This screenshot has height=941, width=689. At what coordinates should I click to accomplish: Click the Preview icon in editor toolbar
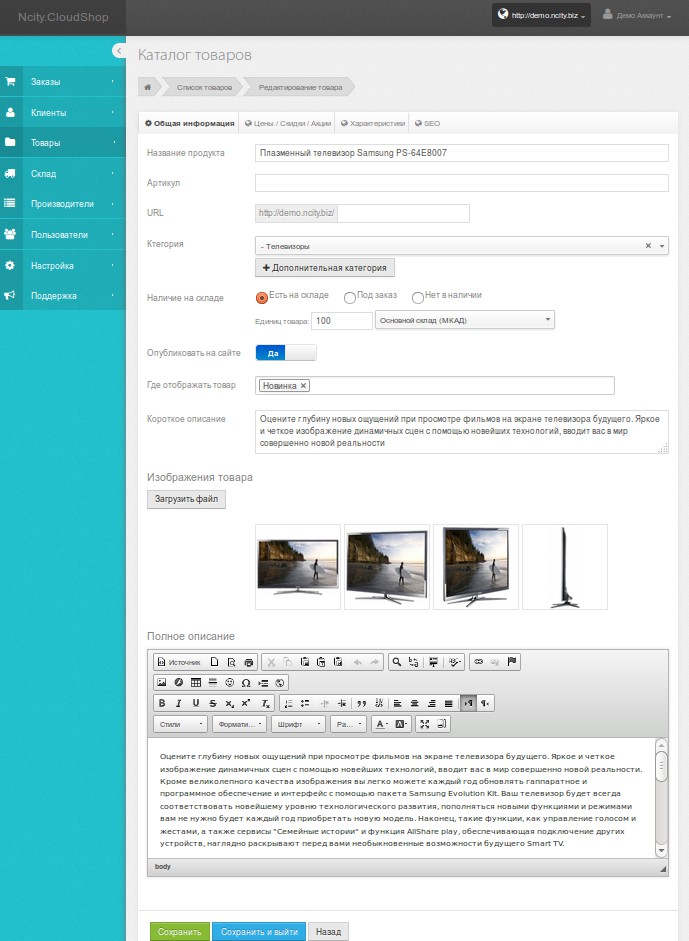point(231,662)
